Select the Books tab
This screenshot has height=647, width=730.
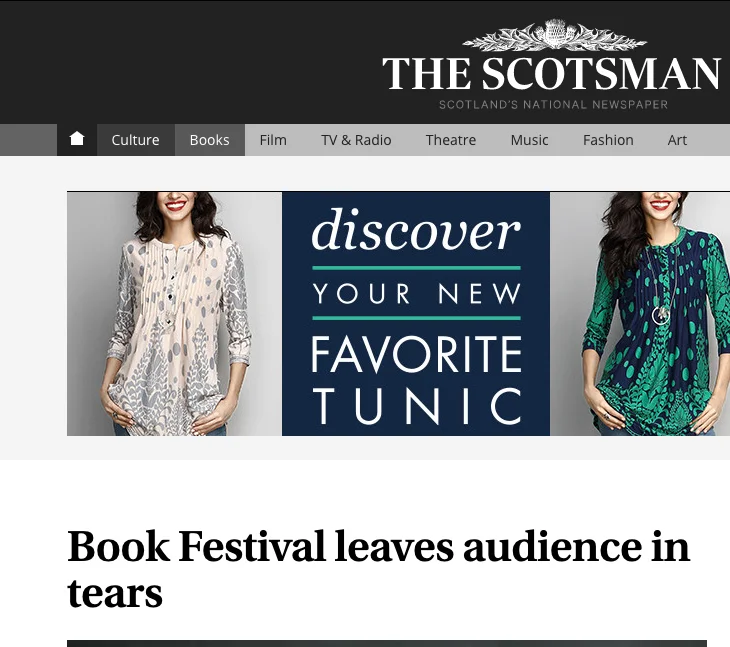[x=210, y=140]
